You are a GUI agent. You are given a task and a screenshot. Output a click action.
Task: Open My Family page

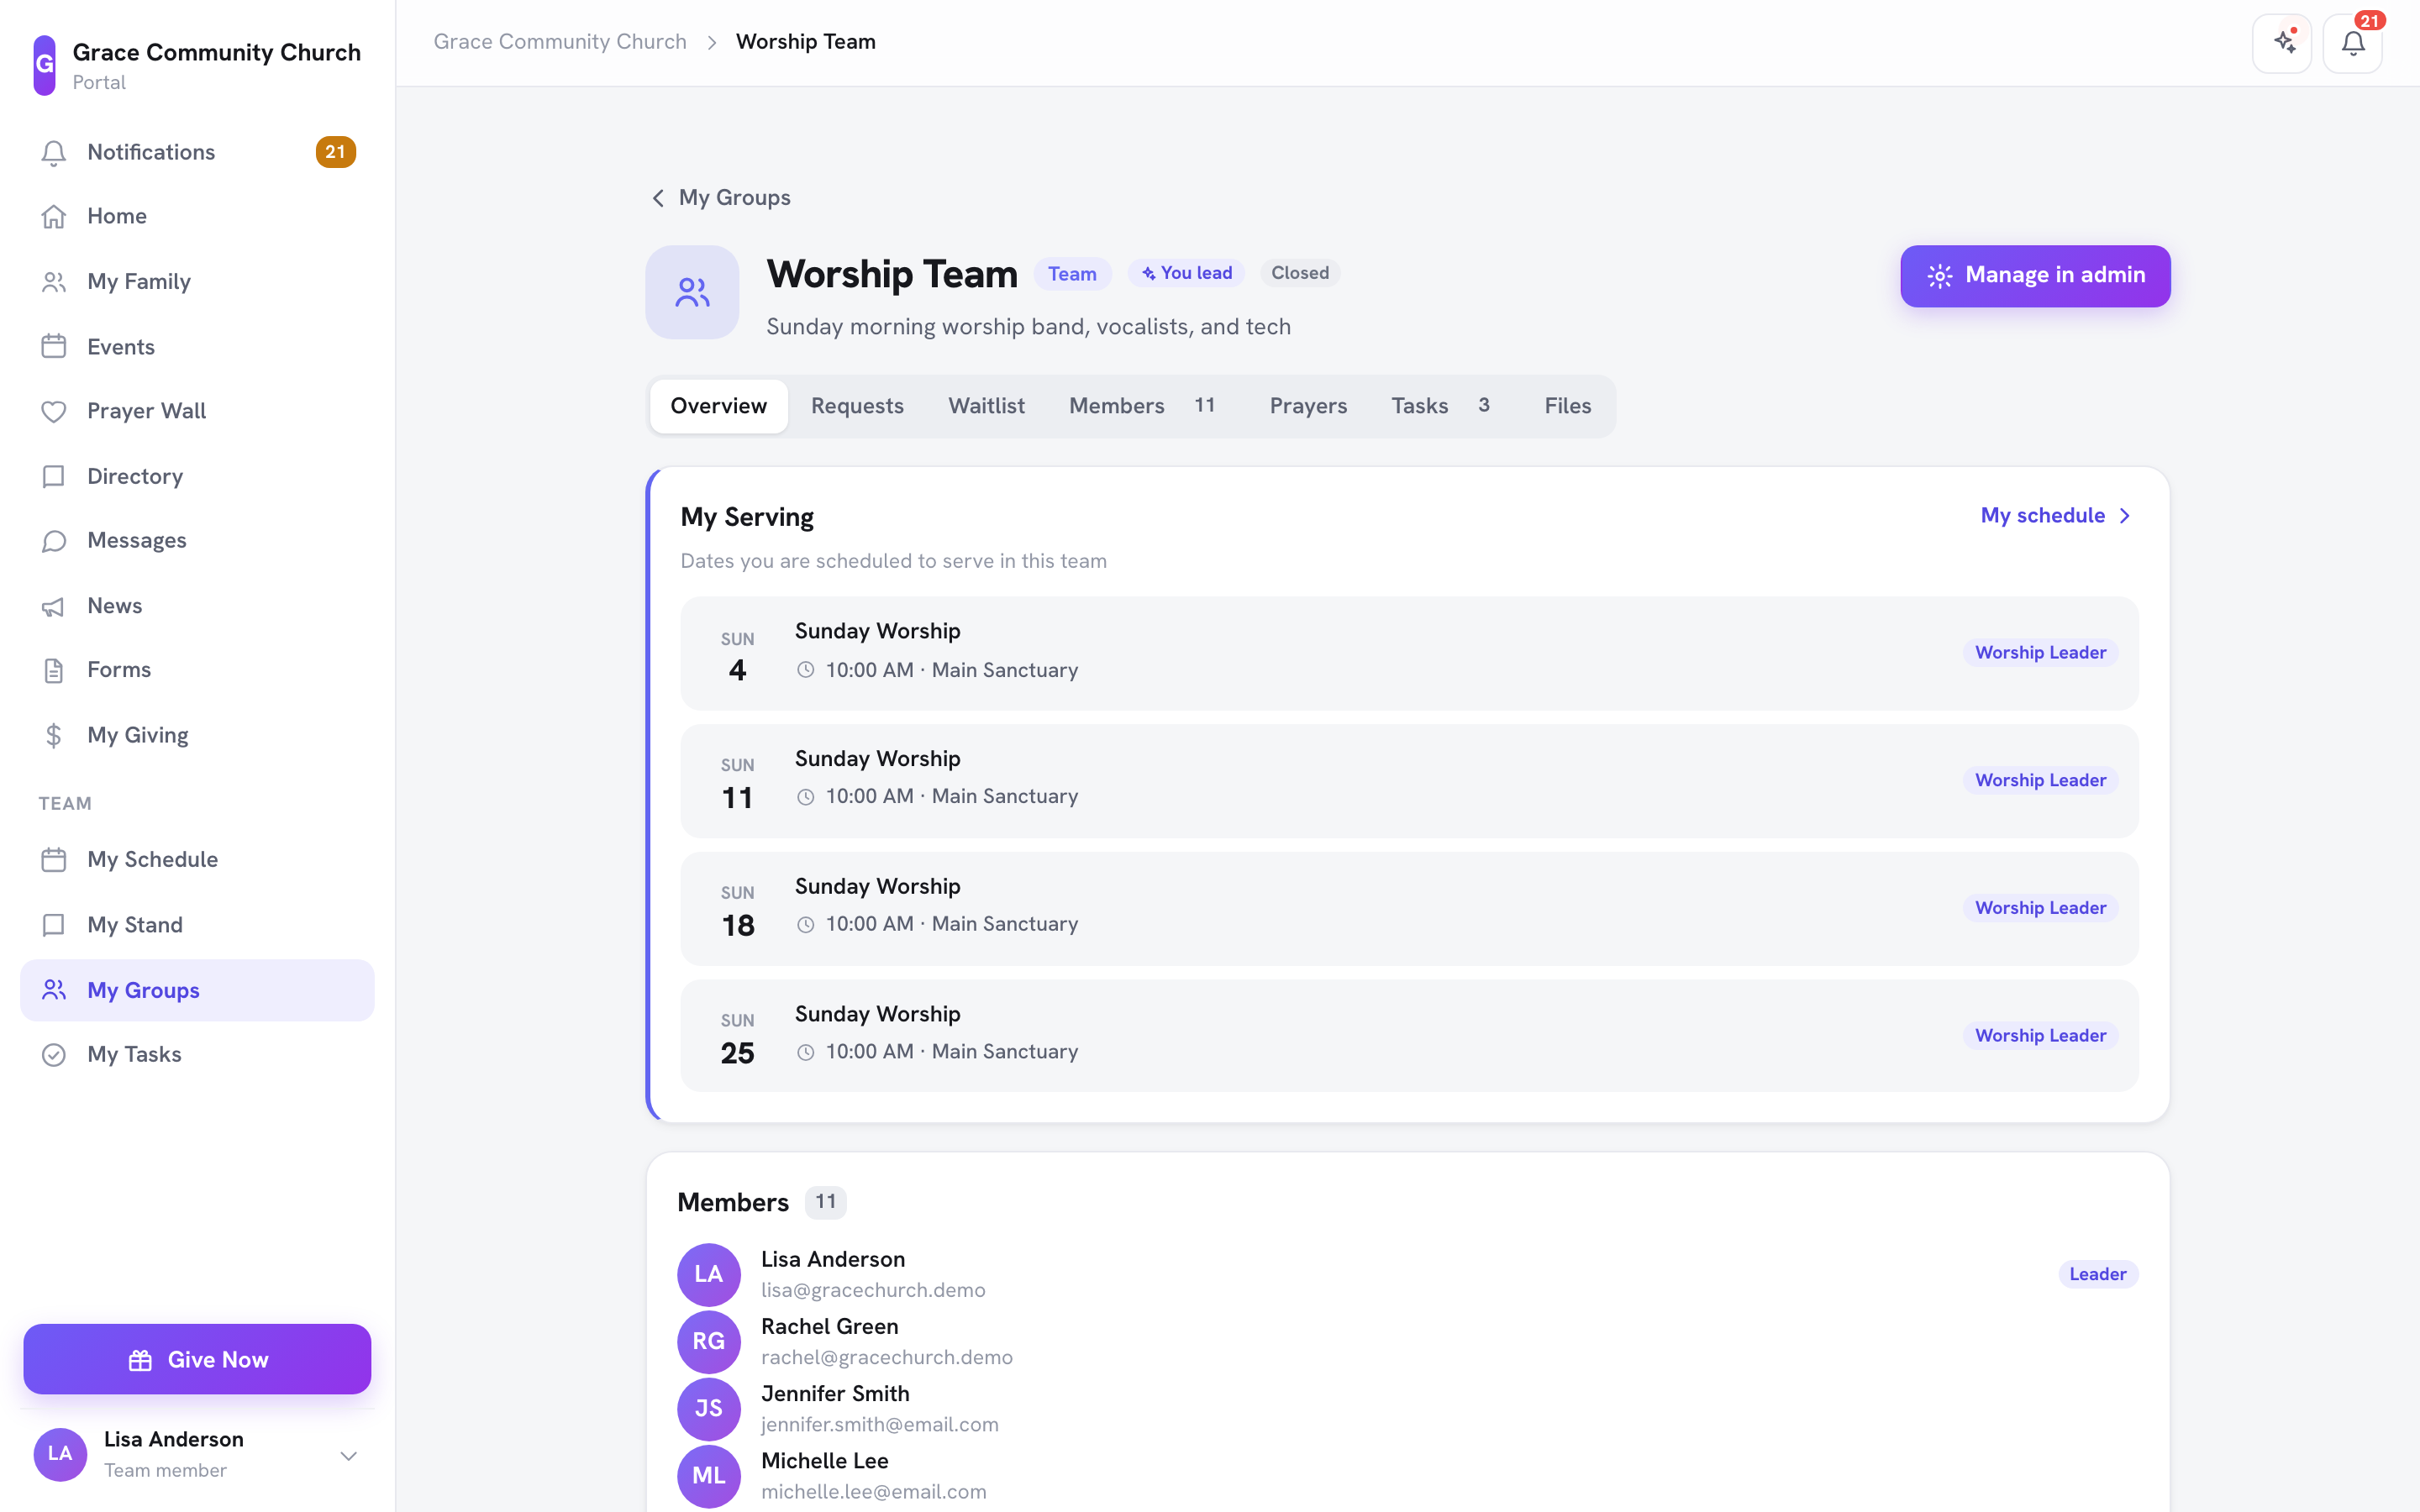(x=197, y=281)
